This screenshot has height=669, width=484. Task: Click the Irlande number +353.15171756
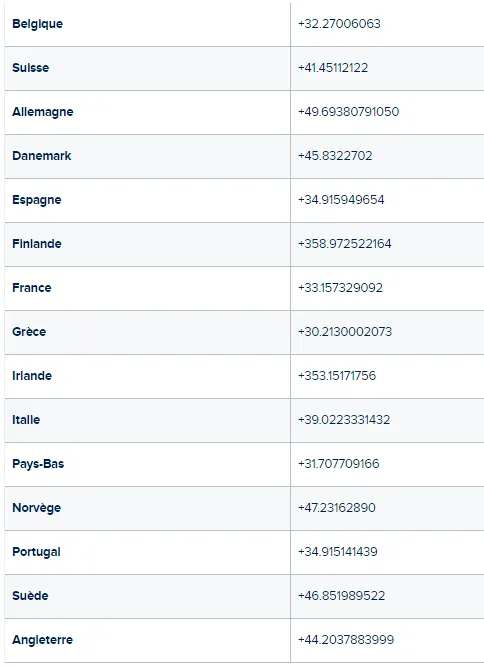tap(337, 375)
